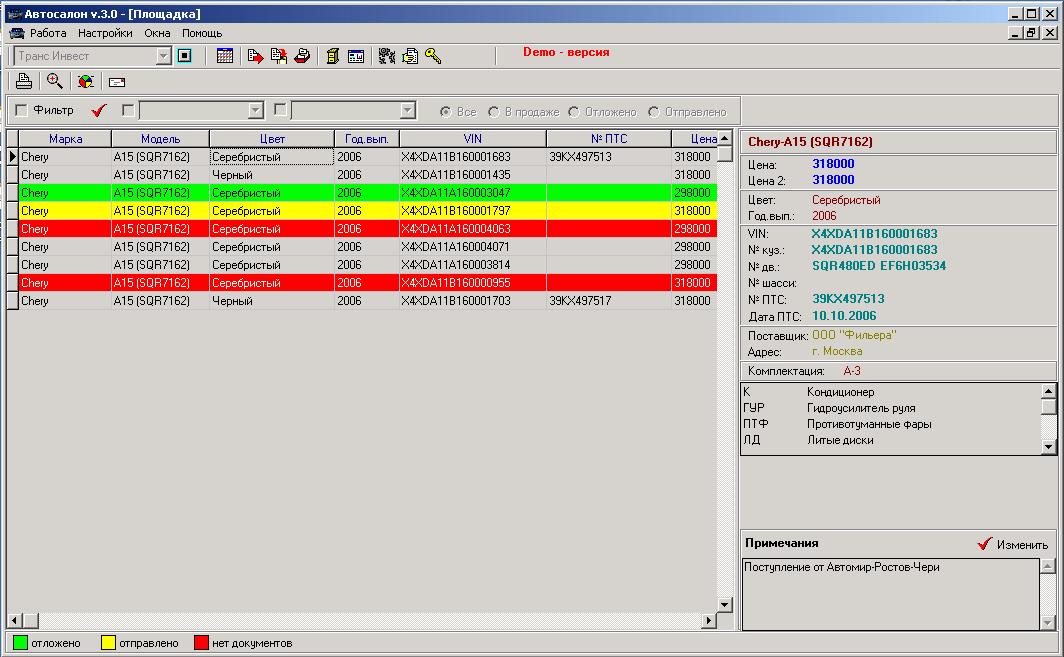Click the gears settings toolbar icon

[x=387, y=56]
